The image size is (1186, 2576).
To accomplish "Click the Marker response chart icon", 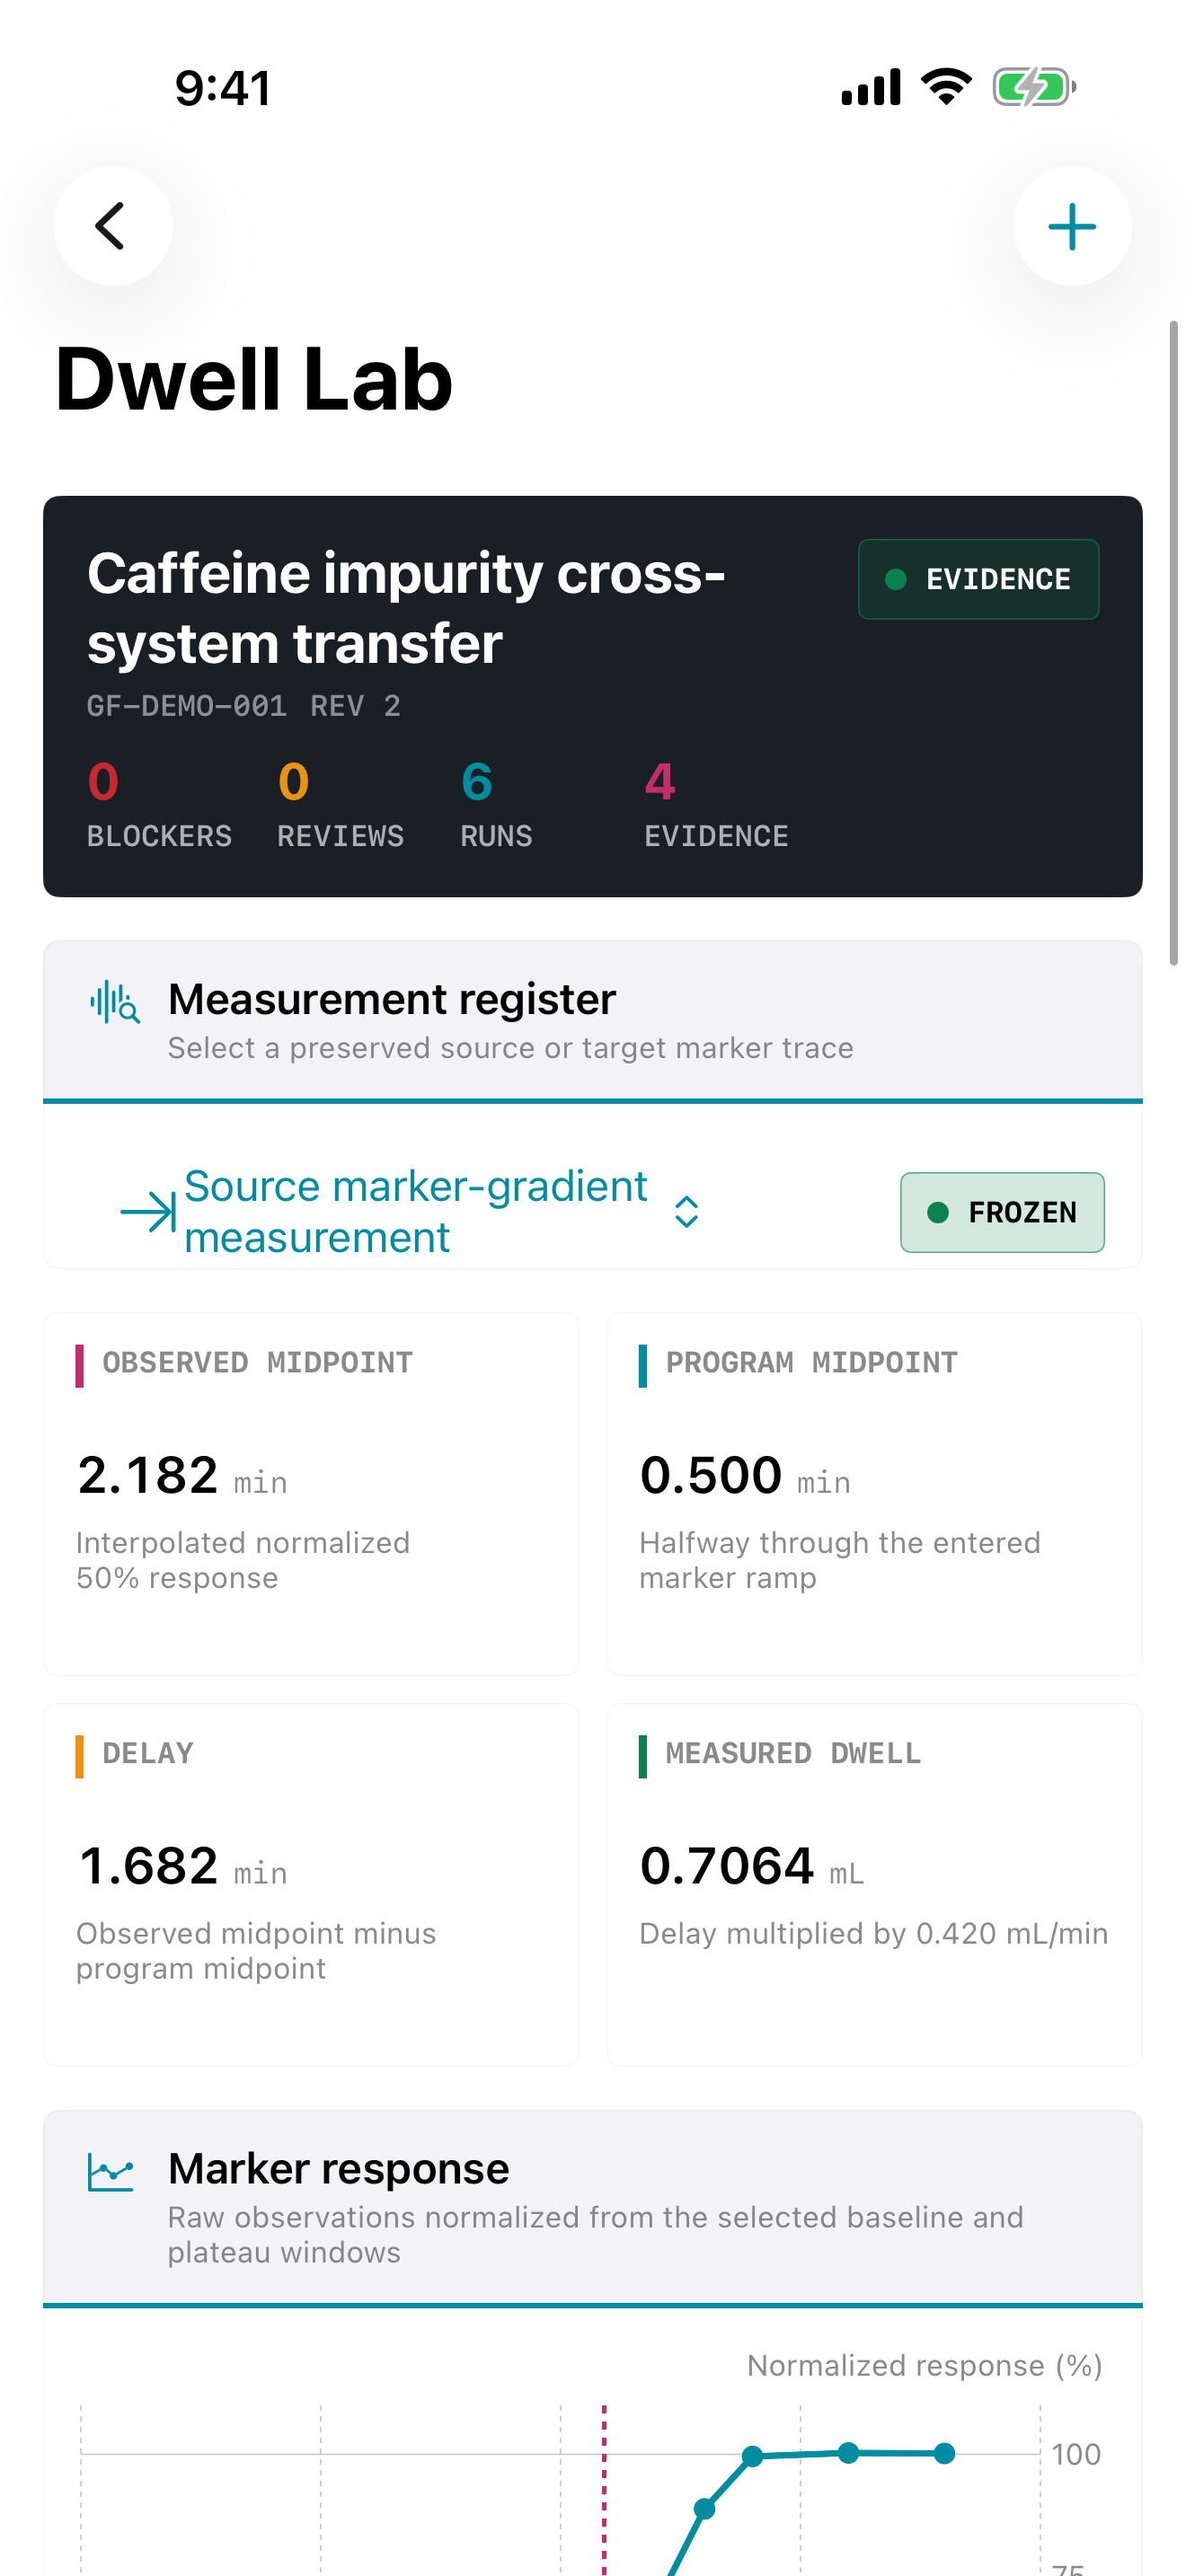I will pyautogui.click(x=110, y=2172).
